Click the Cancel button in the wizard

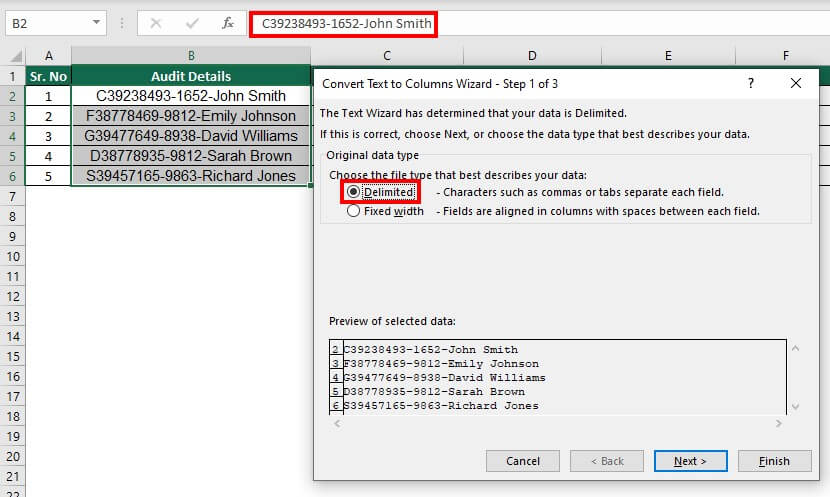click(522, 461)
